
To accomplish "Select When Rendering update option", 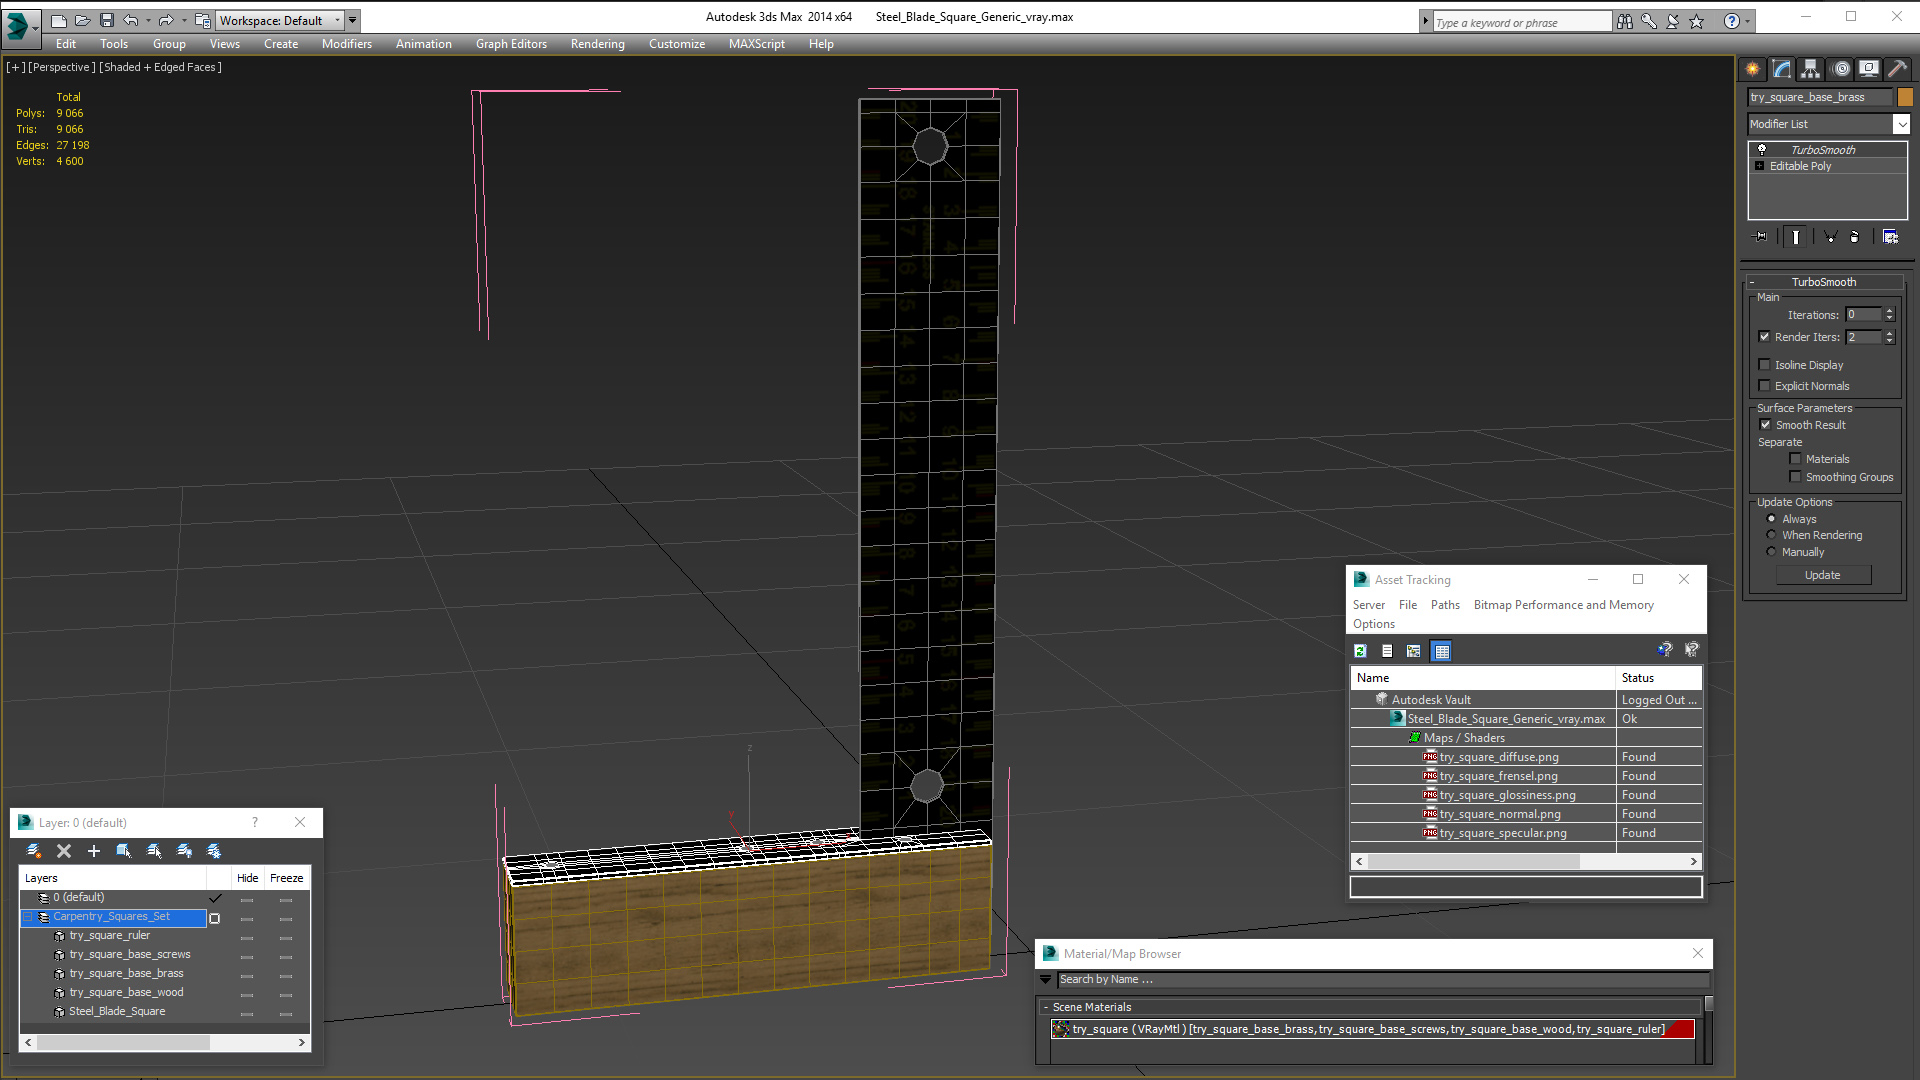I will (1771, 535).
